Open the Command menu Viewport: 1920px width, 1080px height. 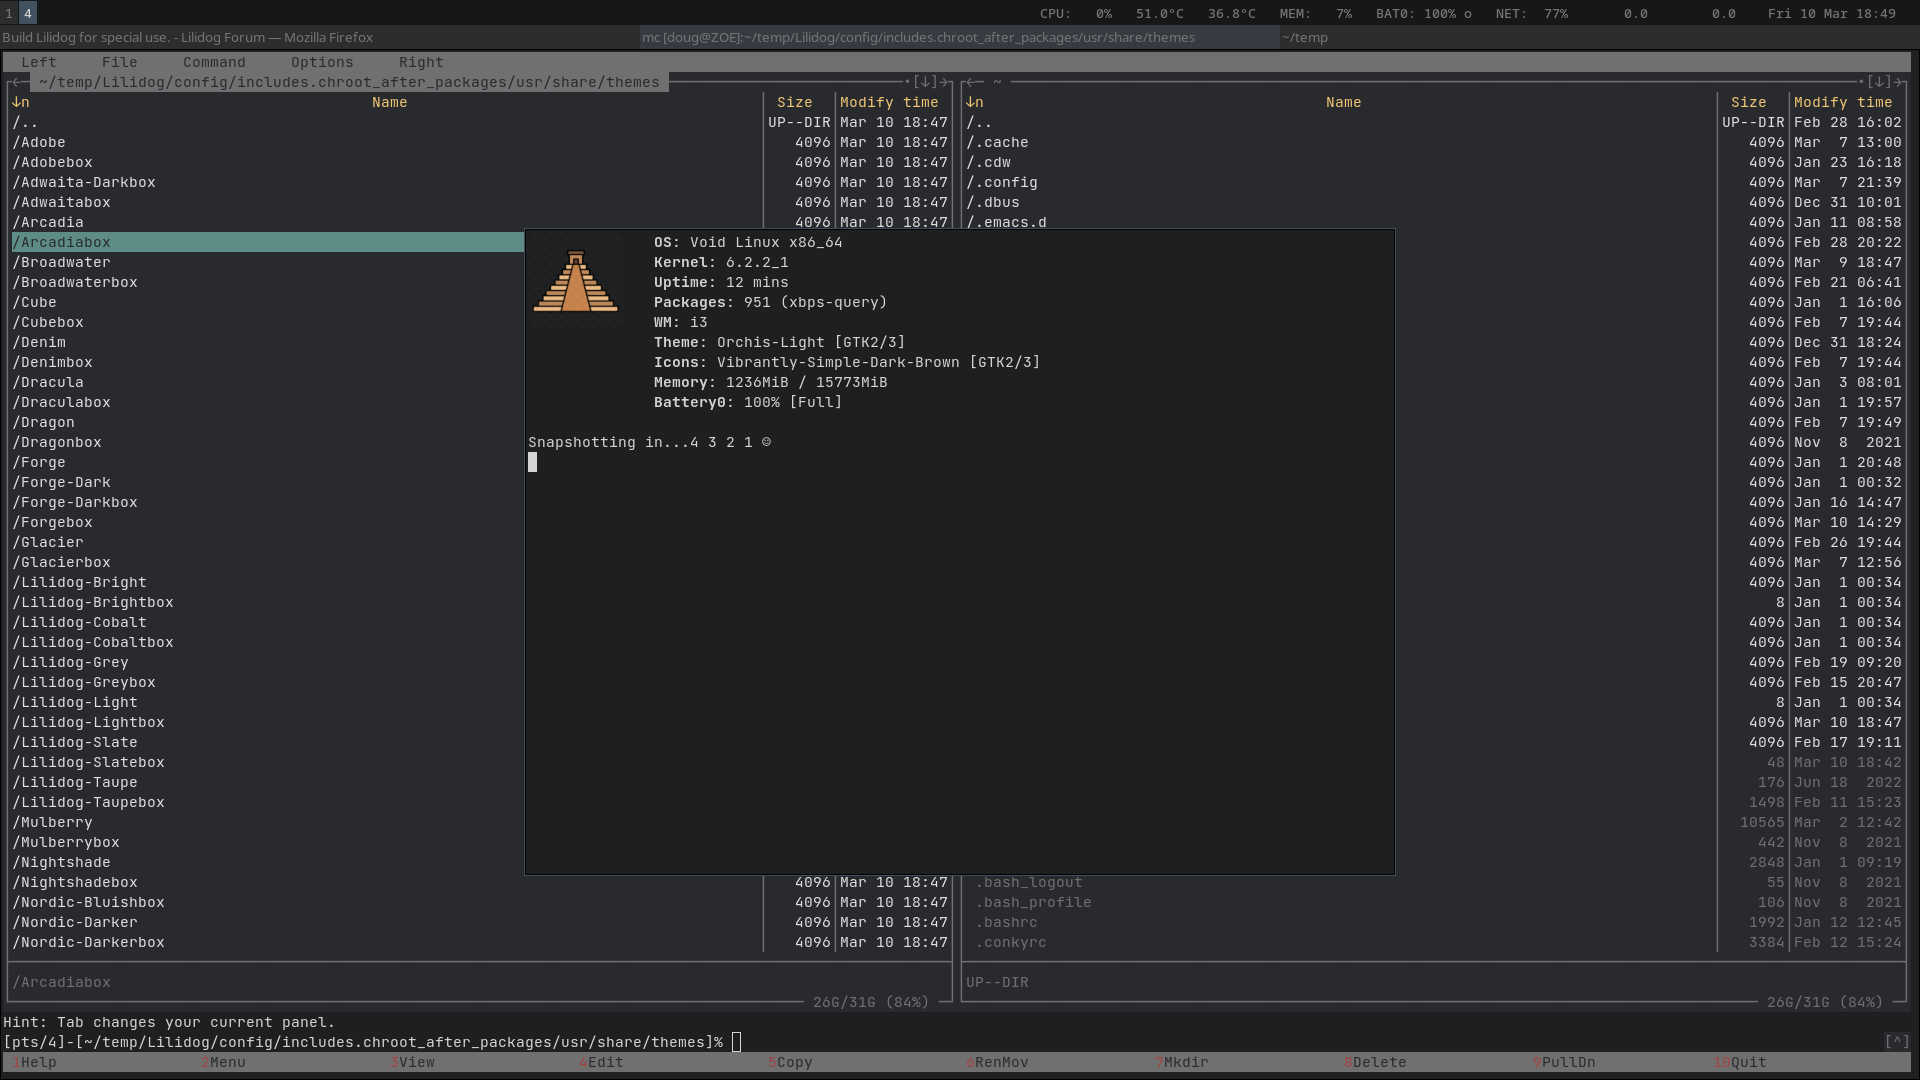(x=214, y=62)
